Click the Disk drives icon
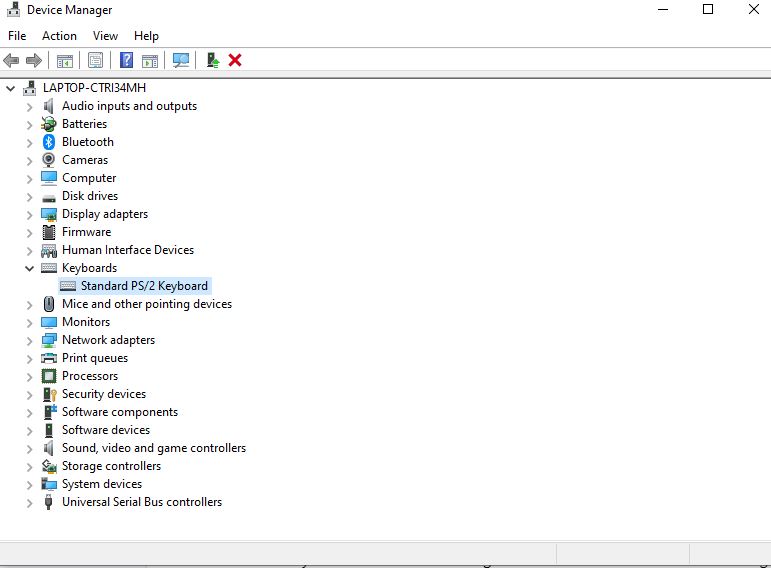 (49, 198)
